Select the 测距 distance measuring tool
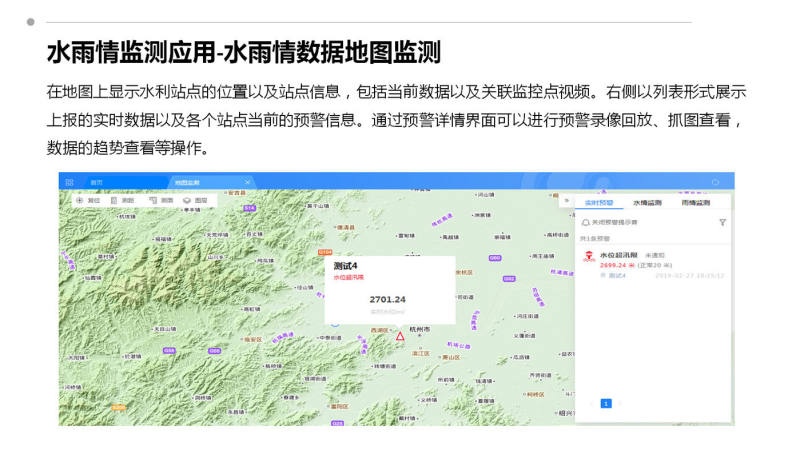The height and width of the screenshot is (450, 800). tap(122, 200)
